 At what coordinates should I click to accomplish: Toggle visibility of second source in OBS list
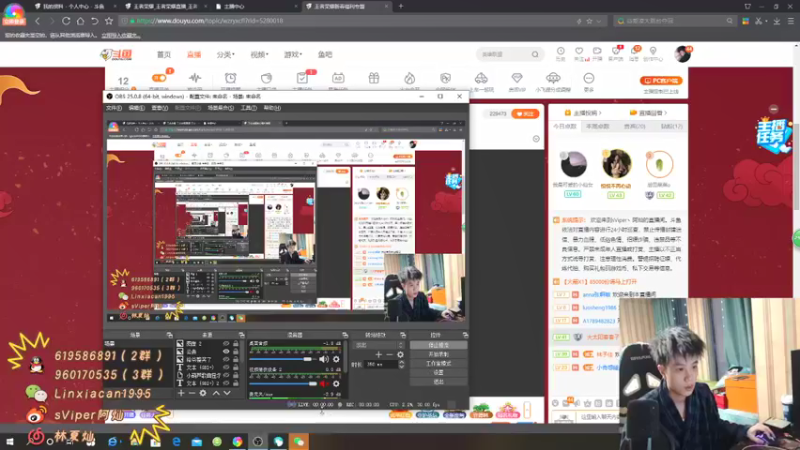click(x=226, y=352)
